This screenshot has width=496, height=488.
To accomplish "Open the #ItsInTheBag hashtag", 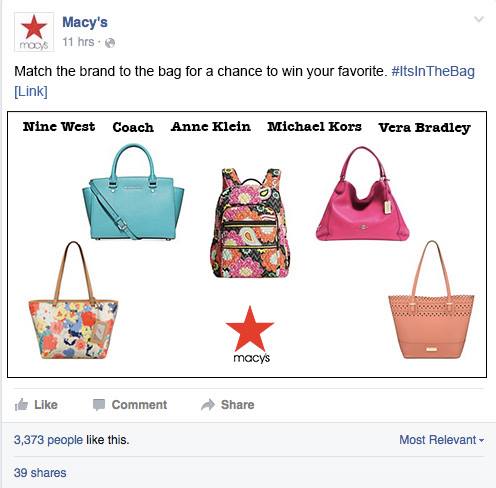I will pyautogui.click(x=433, y=71).
